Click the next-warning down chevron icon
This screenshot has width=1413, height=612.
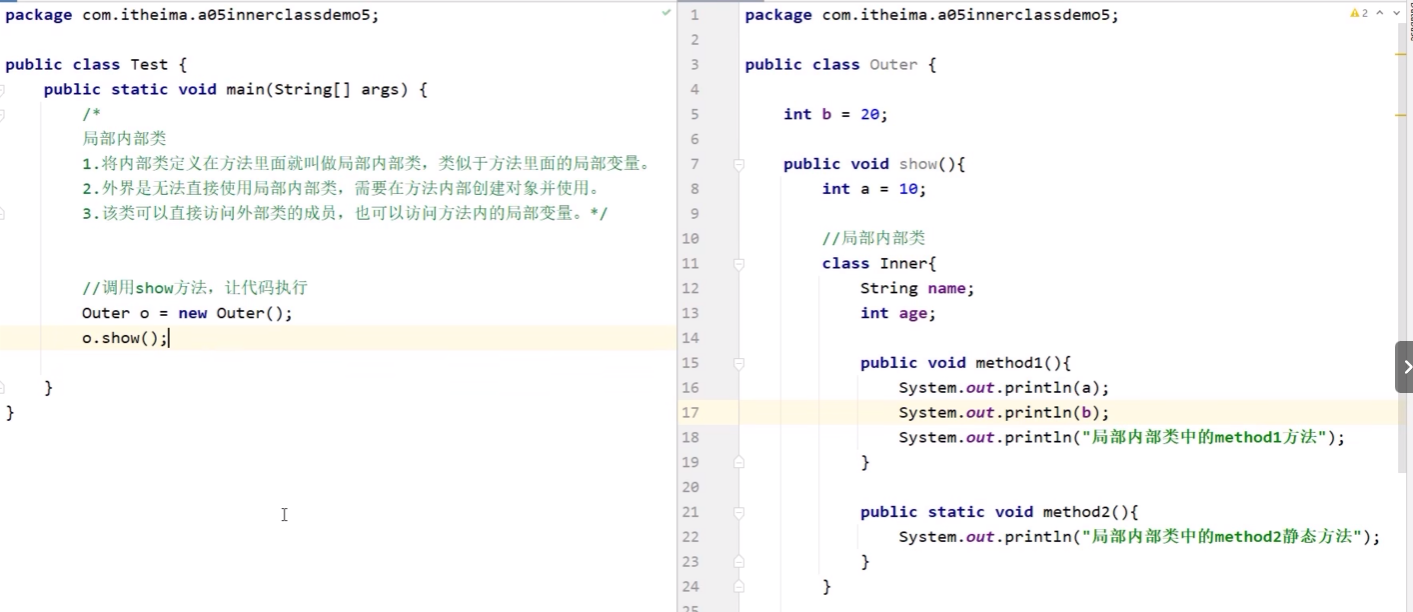[x=1396, y=13]
